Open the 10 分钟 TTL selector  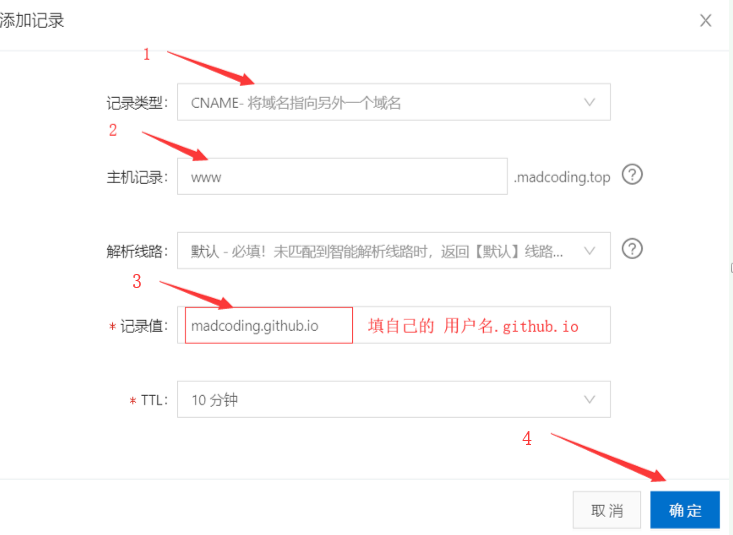[394, 399]
